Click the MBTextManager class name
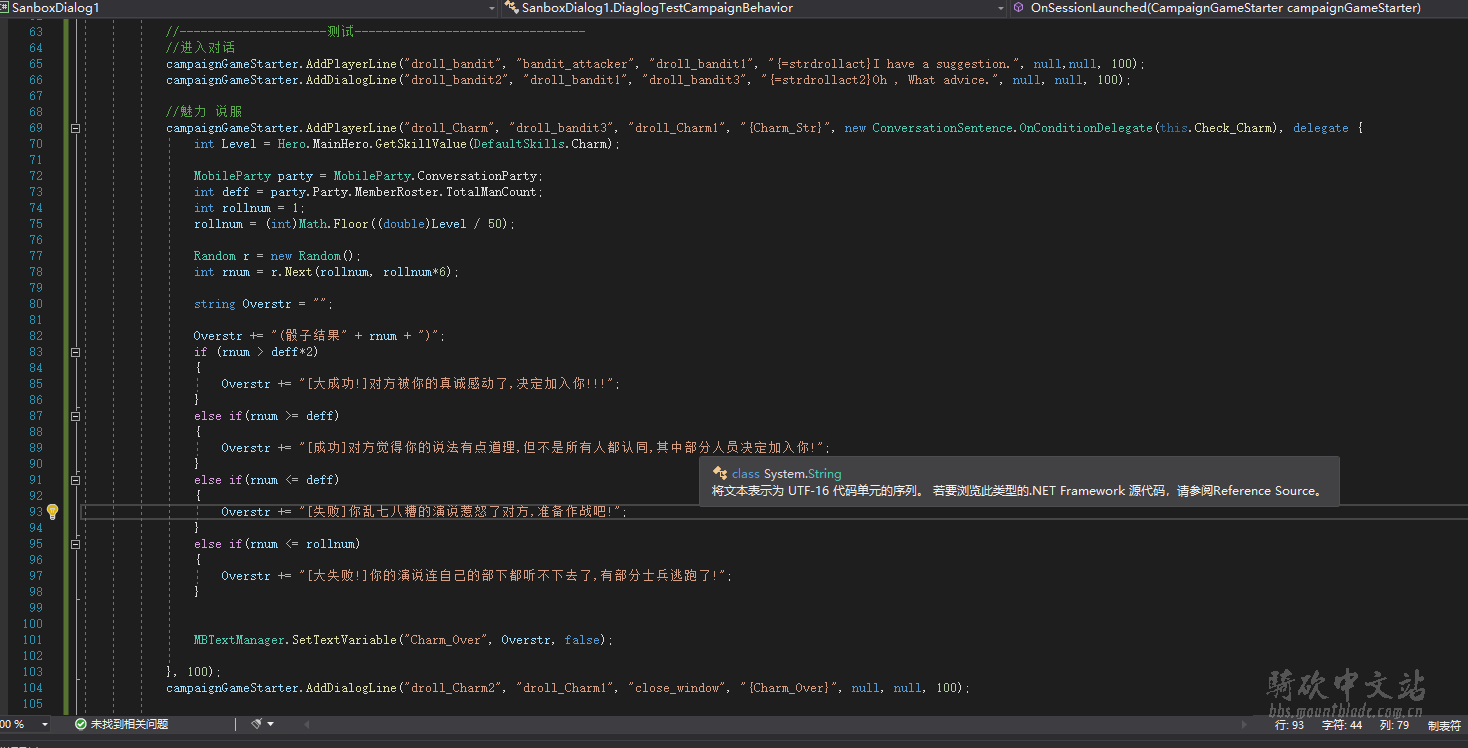The height and width of the screenshot is (748, 1468). [240, 640]
